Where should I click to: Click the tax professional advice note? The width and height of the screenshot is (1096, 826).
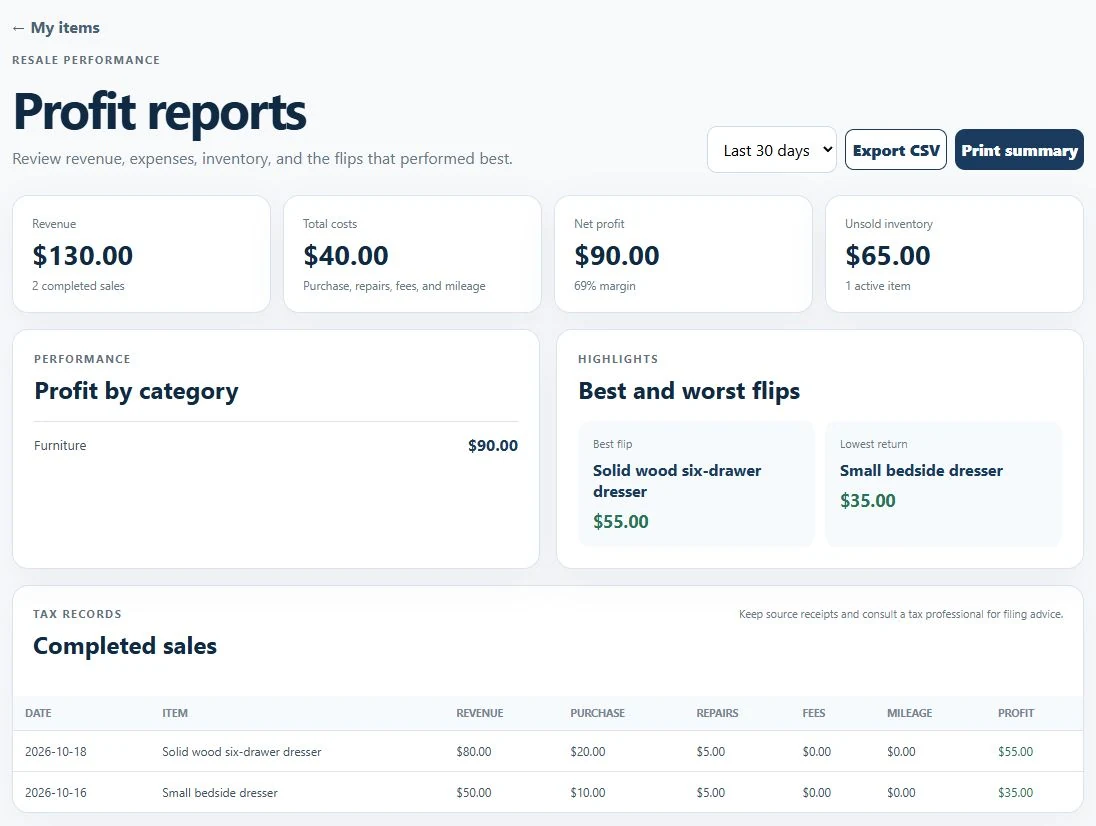pos(901,614)
